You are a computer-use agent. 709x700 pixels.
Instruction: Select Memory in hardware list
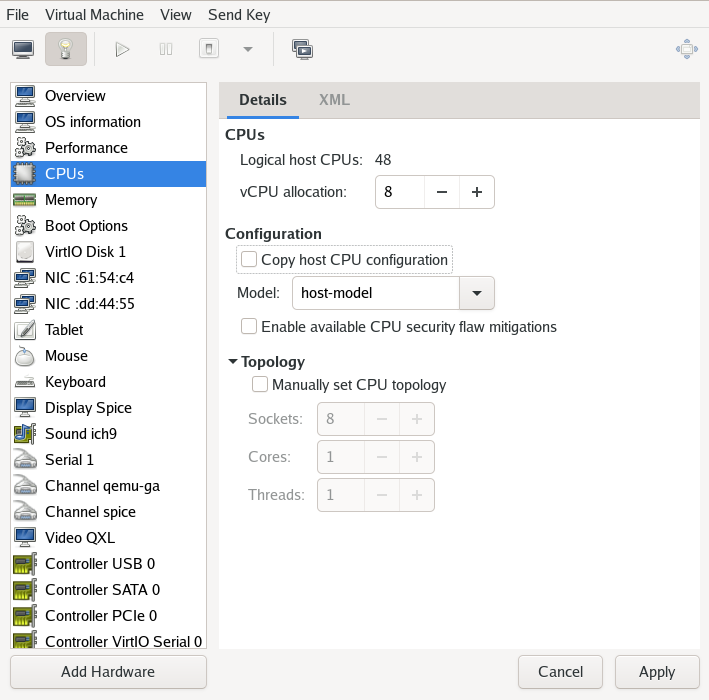point(70,200)
